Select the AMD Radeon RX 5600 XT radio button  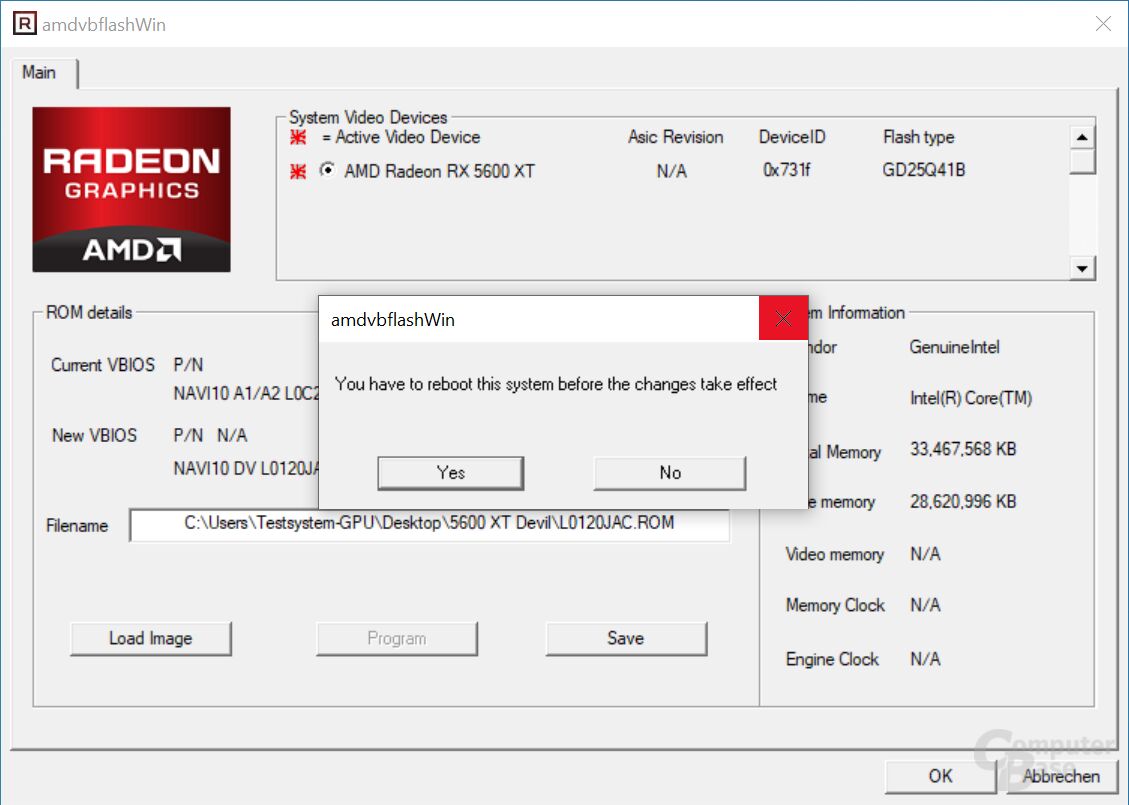click(328, 170)
